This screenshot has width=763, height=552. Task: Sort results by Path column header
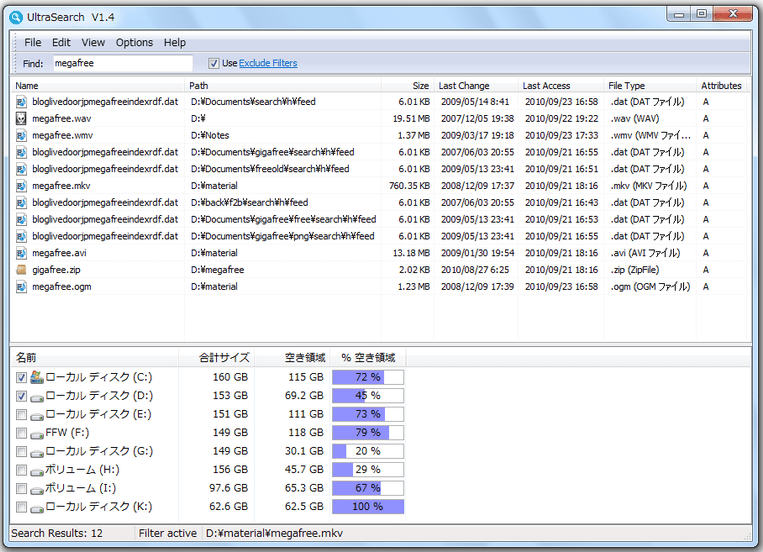pyautogui.click(x=283, y=86)
